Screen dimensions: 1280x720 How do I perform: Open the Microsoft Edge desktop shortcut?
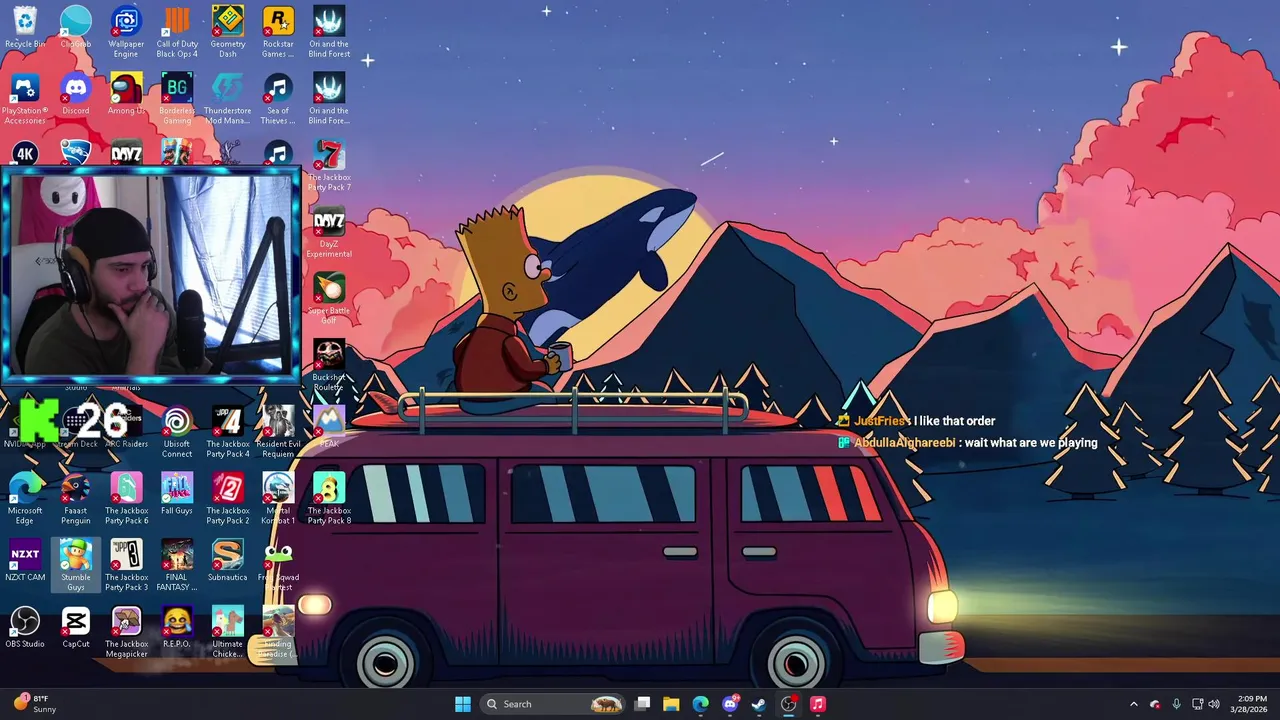click(x=25, y=499)
